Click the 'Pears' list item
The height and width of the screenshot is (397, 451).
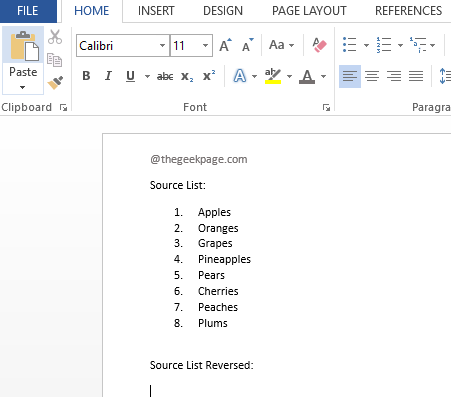pos(211,275)
